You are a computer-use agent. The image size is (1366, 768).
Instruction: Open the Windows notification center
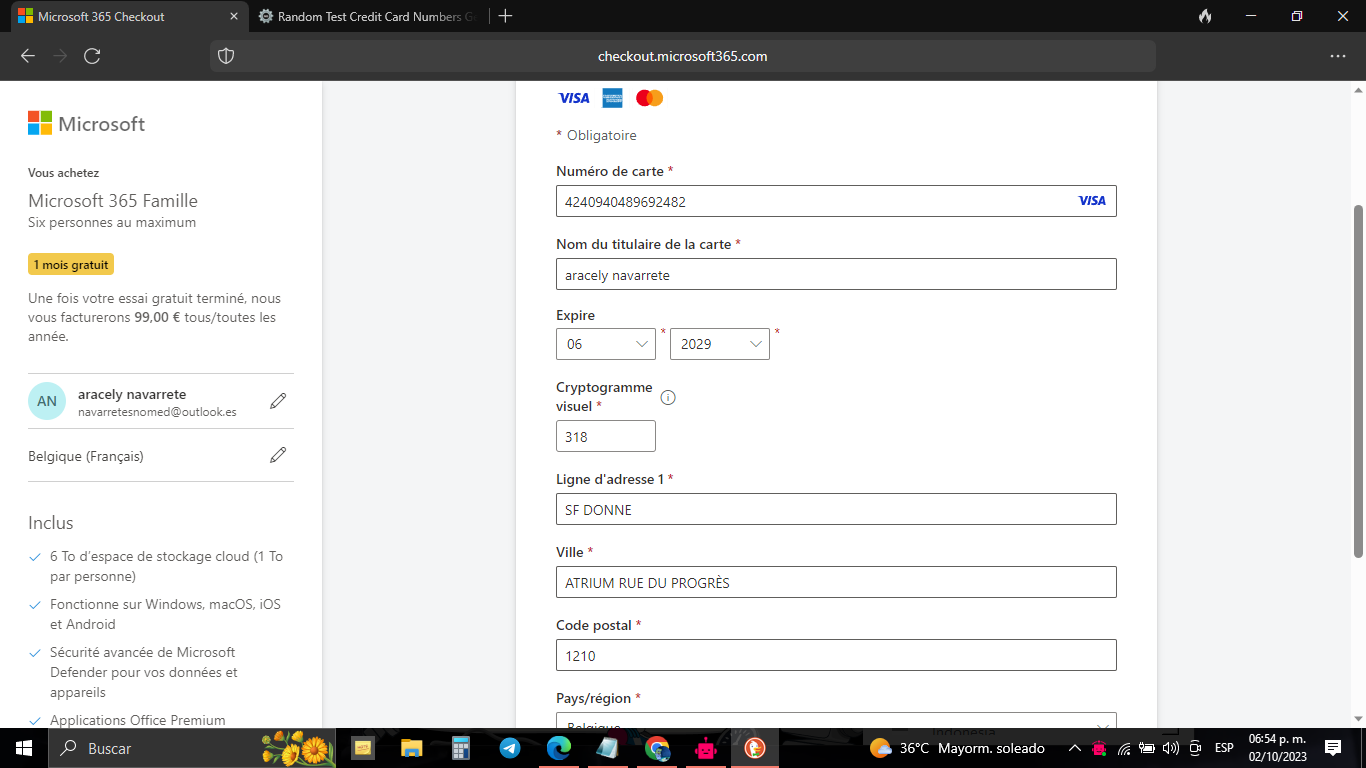[x=1333, y=748]
